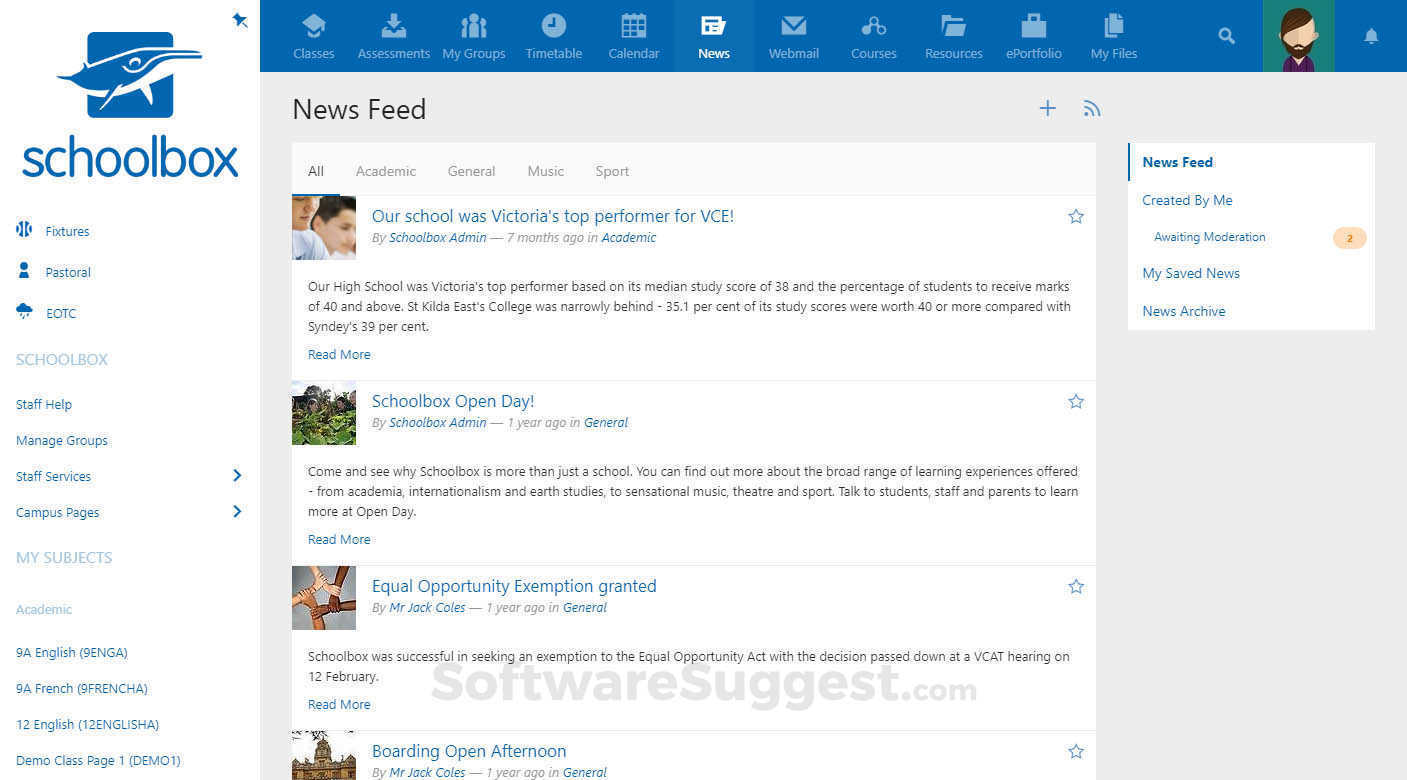This screenshot has height=780, width=1407.
Task: Star the VCE top performer article
Action: point(1076,215)
